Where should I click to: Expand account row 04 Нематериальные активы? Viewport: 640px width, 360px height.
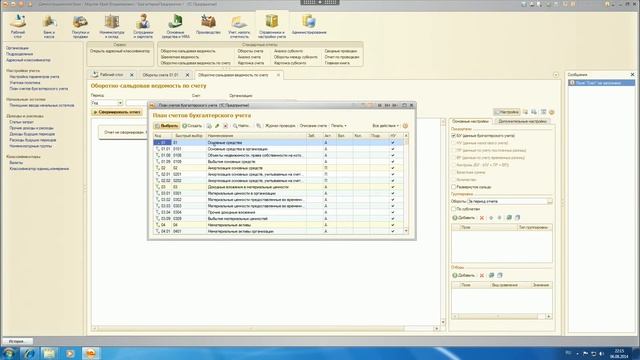click(x=158, y=225)
